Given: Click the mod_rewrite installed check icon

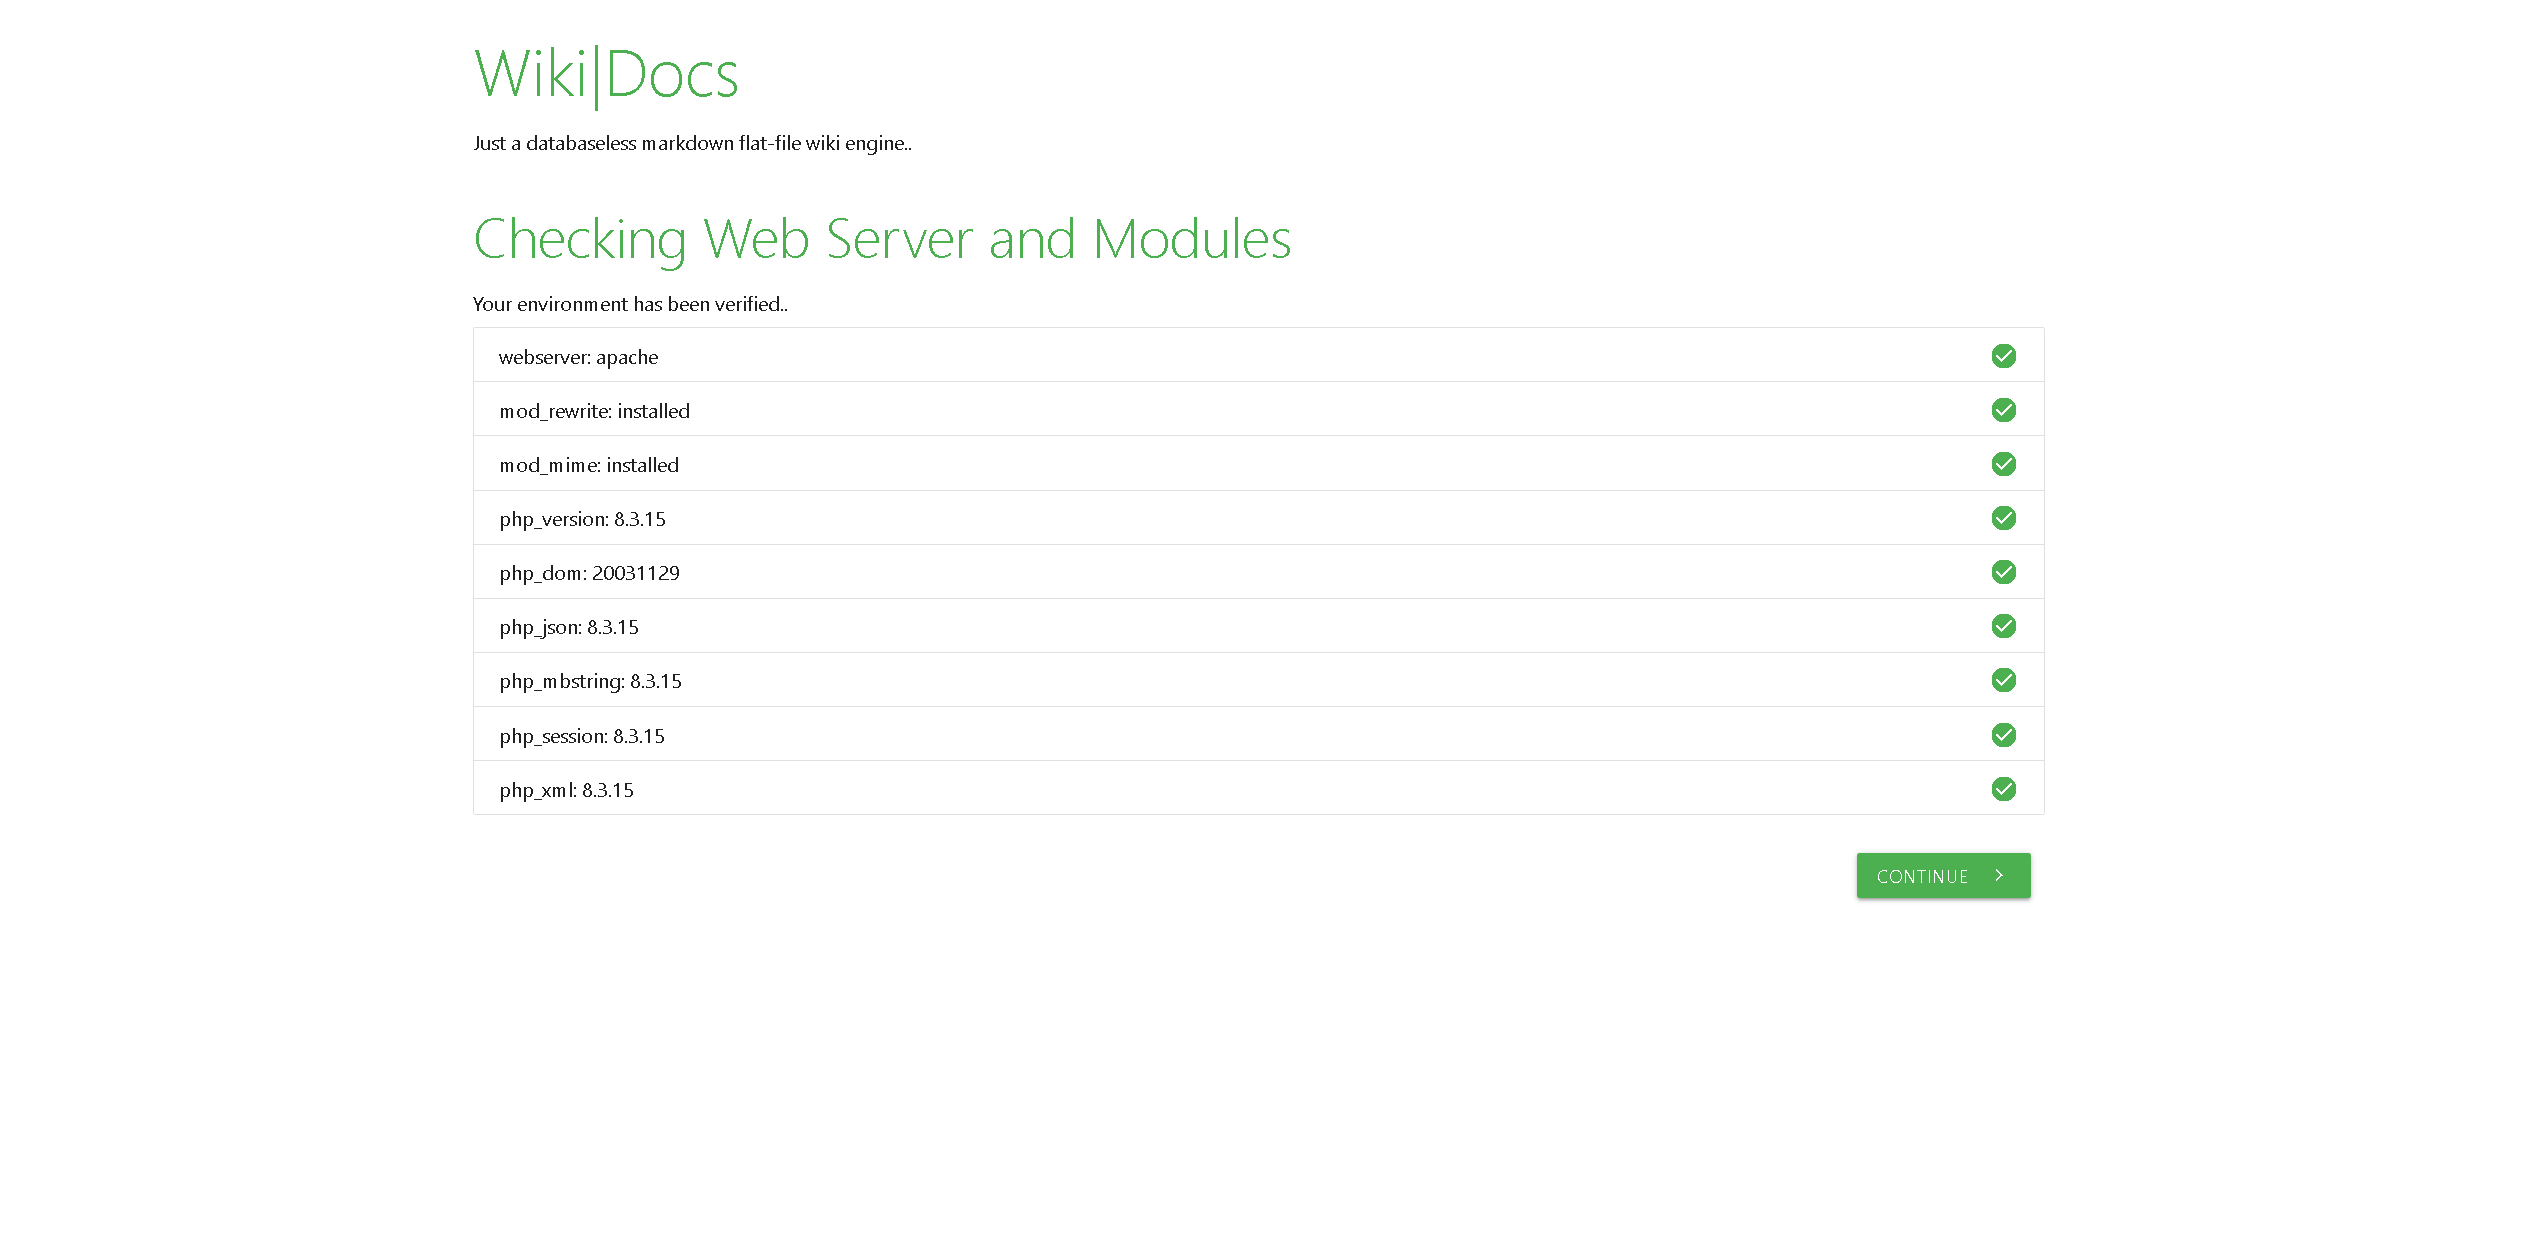Looking at the screenshot, I should pos(2003,410).
